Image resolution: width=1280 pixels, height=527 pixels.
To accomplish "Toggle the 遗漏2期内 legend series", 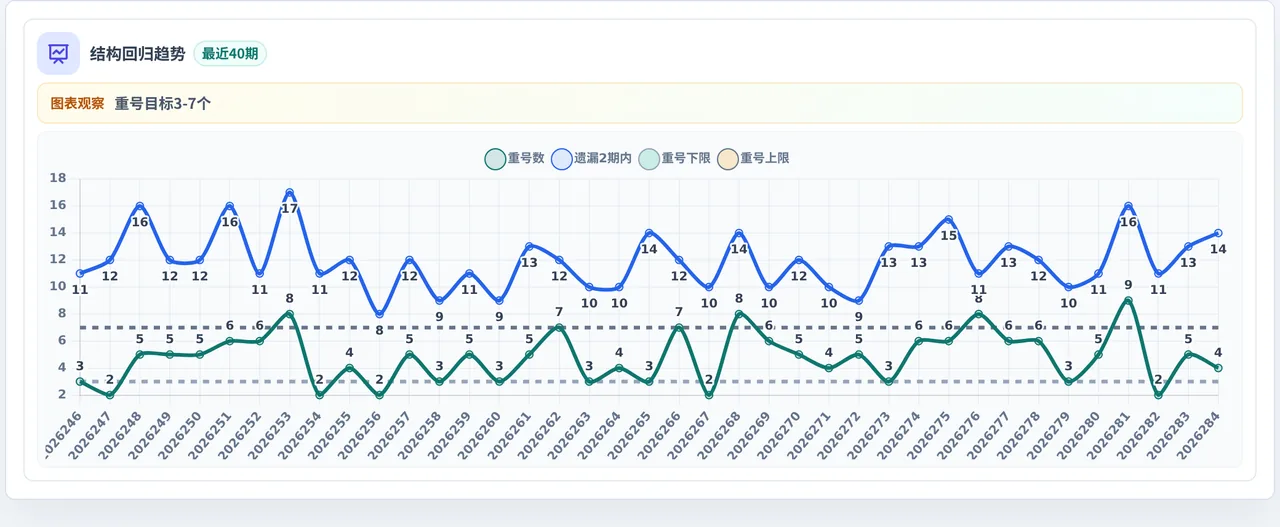I will coord(591,158).
